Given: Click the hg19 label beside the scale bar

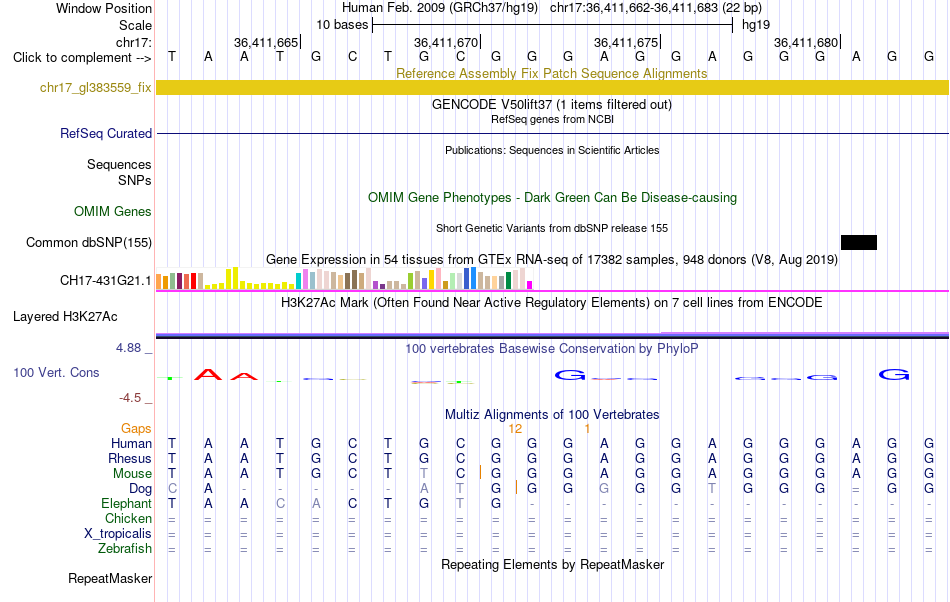Looking at the screenshot, I should [x=756, y=25].
